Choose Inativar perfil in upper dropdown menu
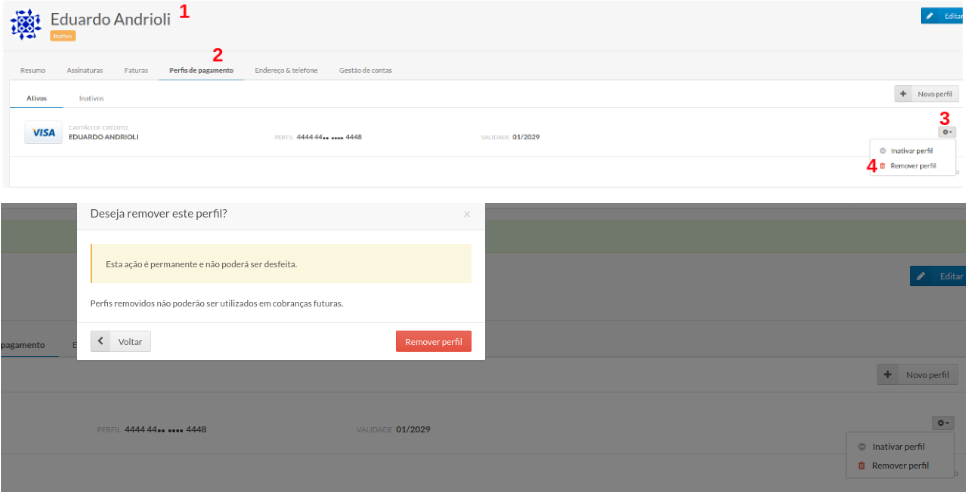 (911, 151)
